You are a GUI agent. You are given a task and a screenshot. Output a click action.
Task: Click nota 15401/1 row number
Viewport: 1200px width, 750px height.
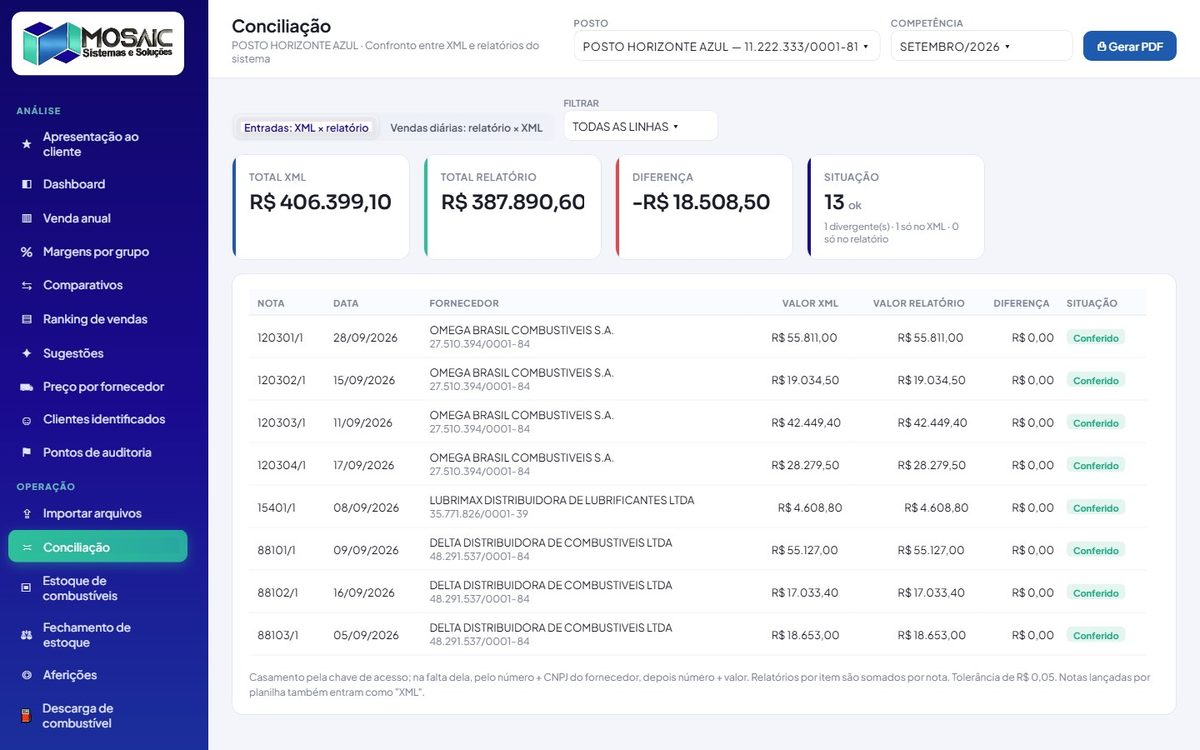coord(277,508)
